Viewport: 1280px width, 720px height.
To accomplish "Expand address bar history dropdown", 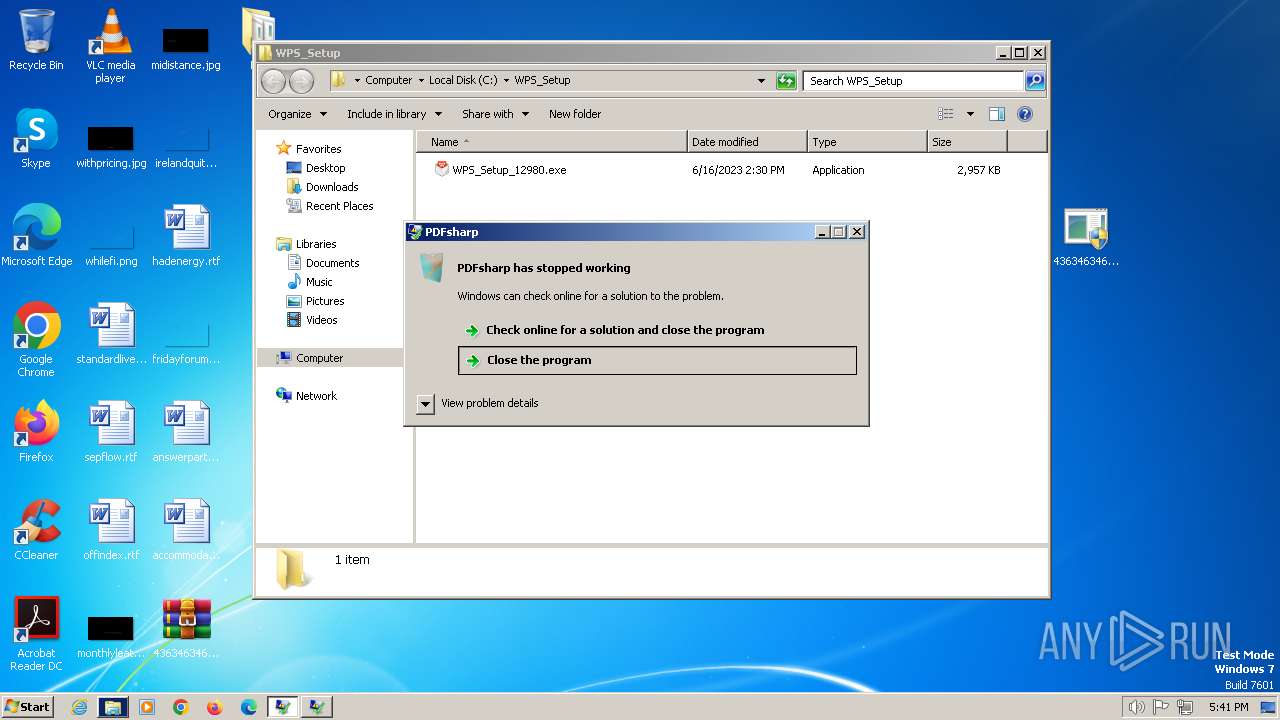I will click(x=762, y=81).
